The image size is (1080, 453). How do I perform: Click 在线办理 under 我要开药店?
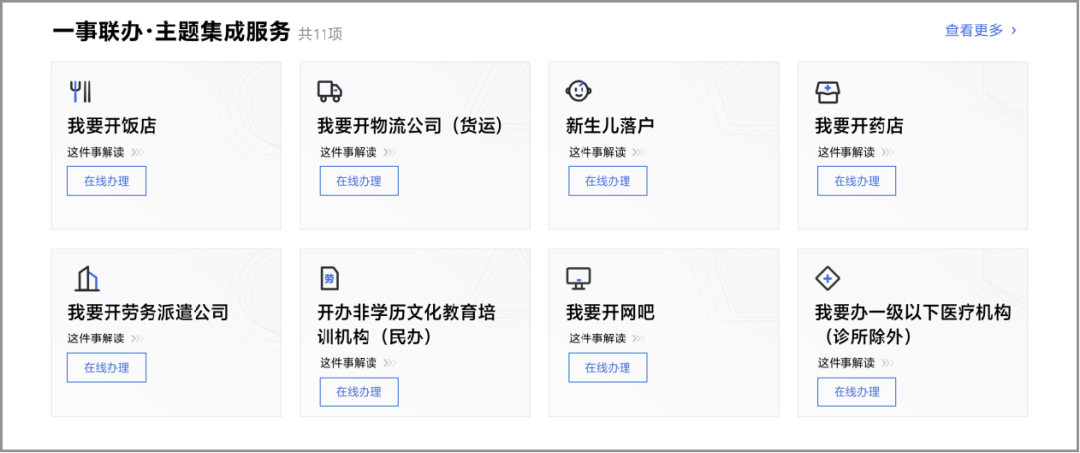(x=857, y=181)
